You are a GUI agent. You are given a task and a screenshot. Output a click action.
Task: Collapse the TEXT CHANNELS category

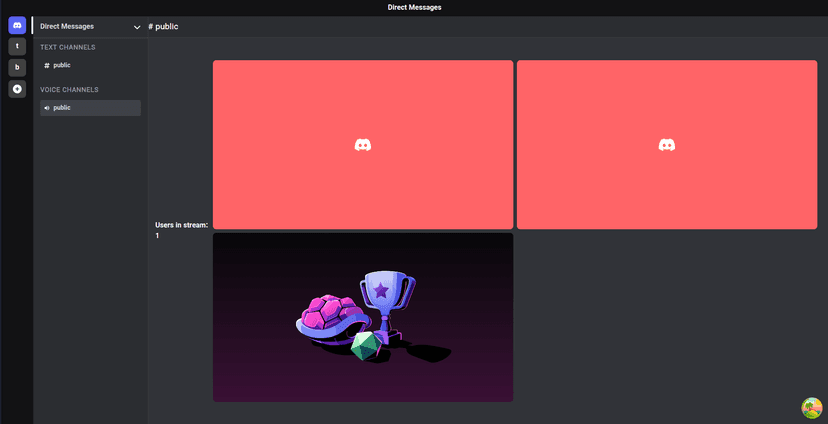pos(68,47)
